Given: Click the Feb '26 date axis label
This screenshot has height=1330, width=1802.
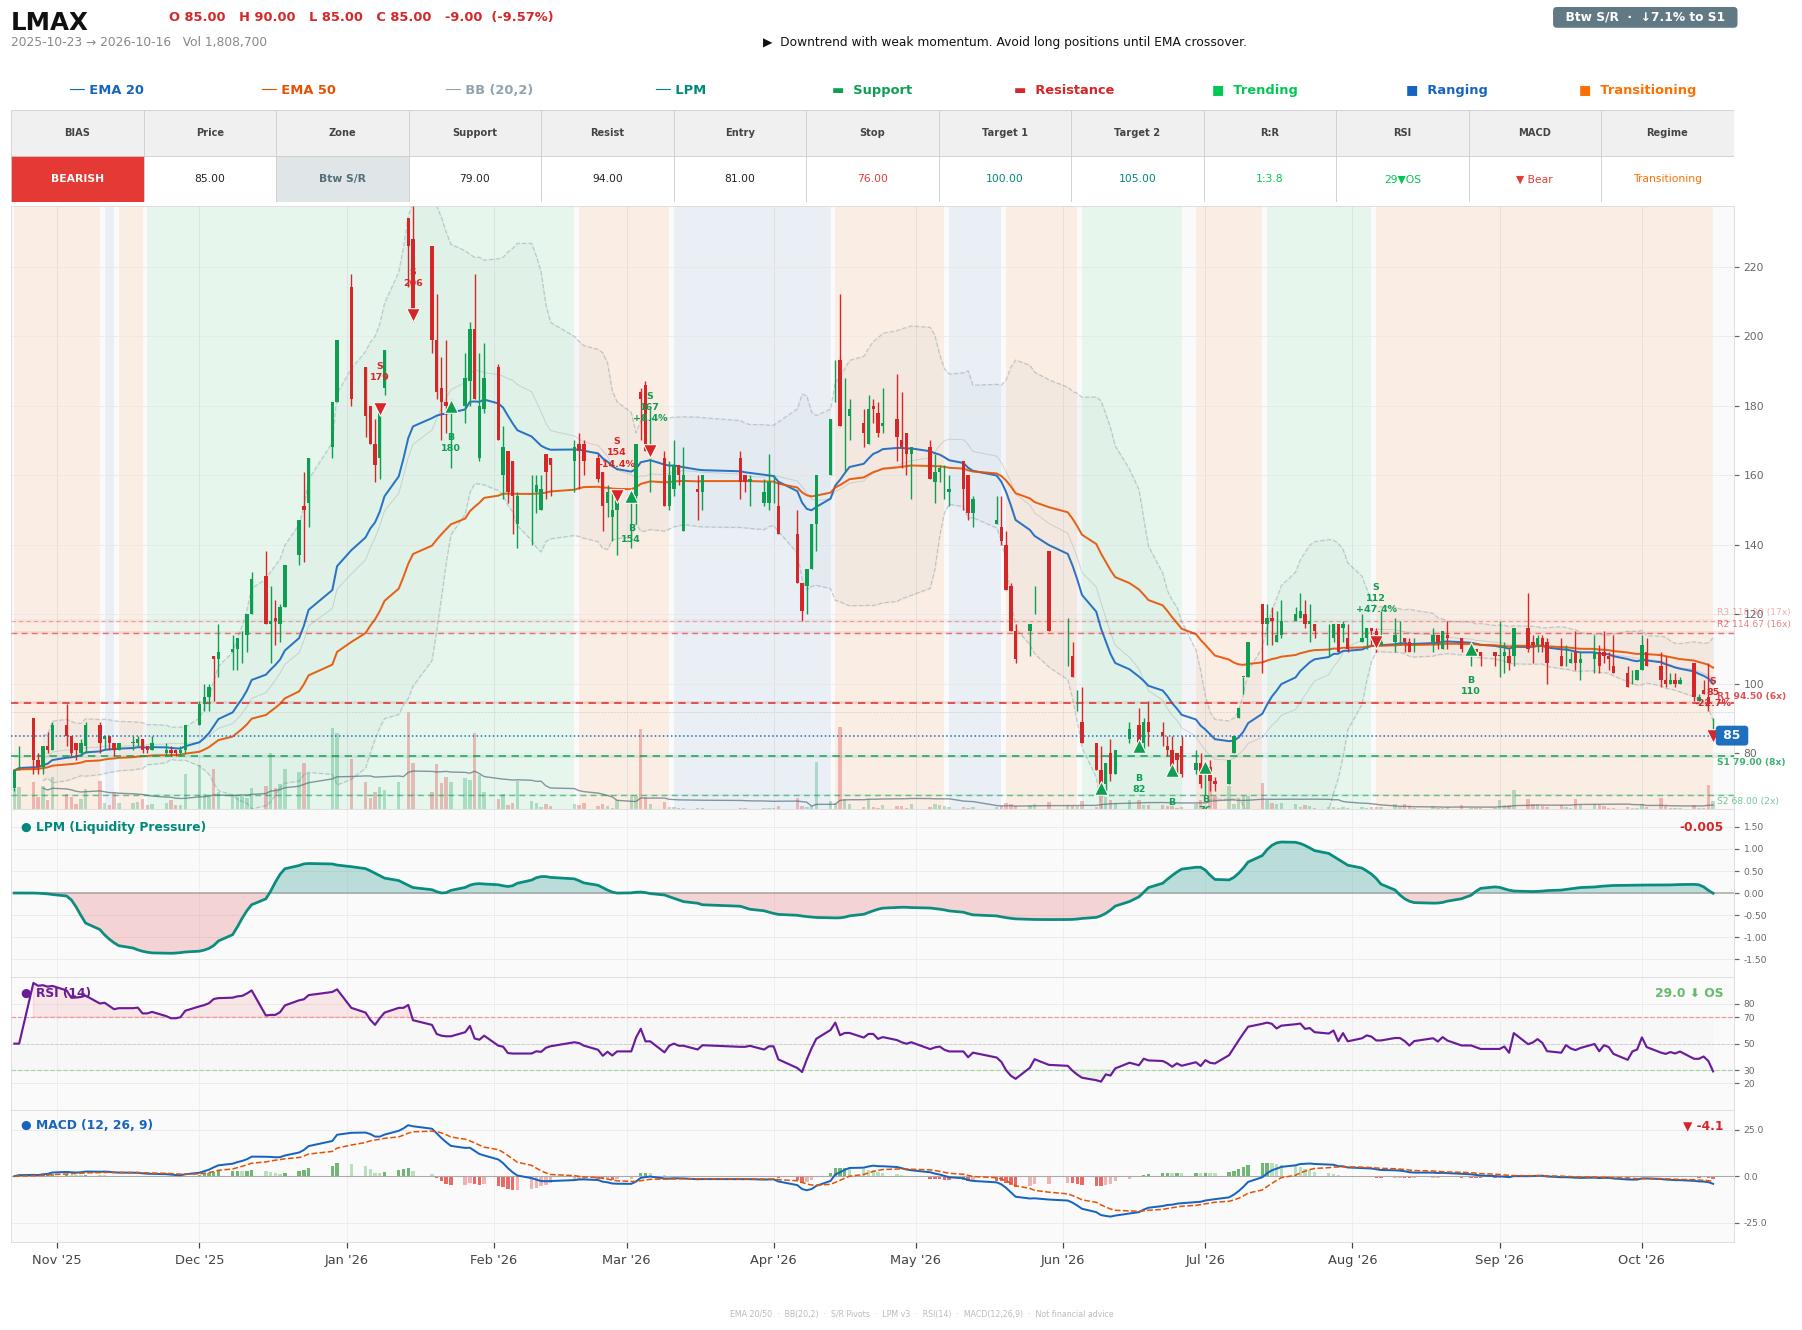Looking at the screenshot, I should click(493, 1260).
